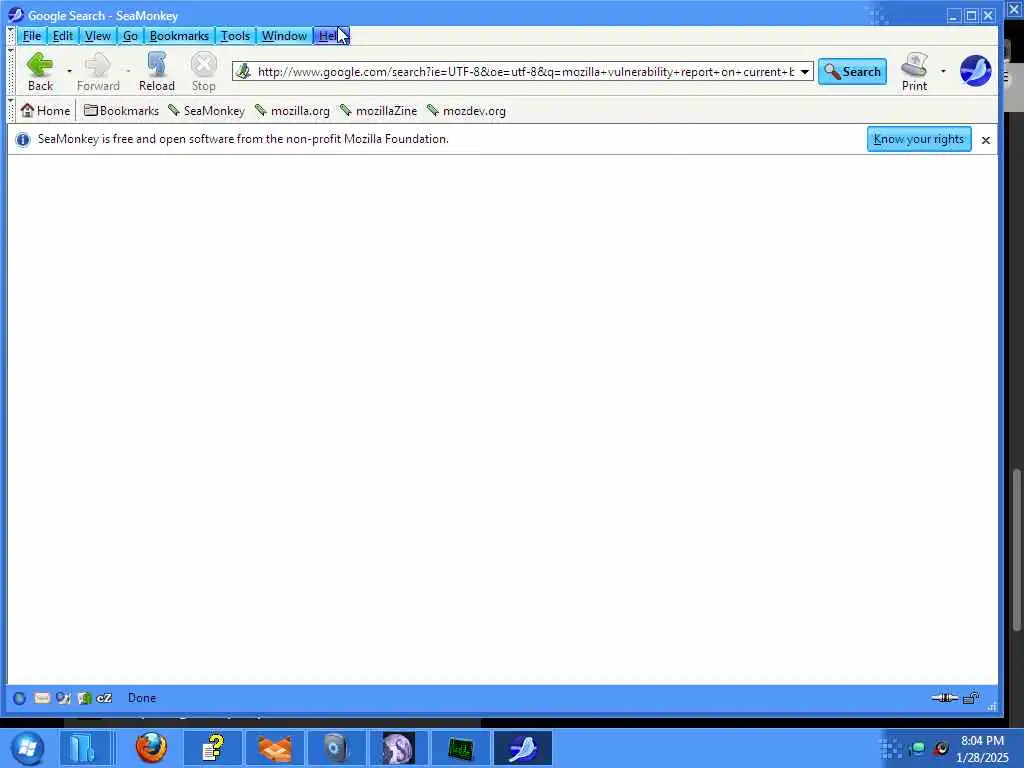Open the Go menu

130,36
